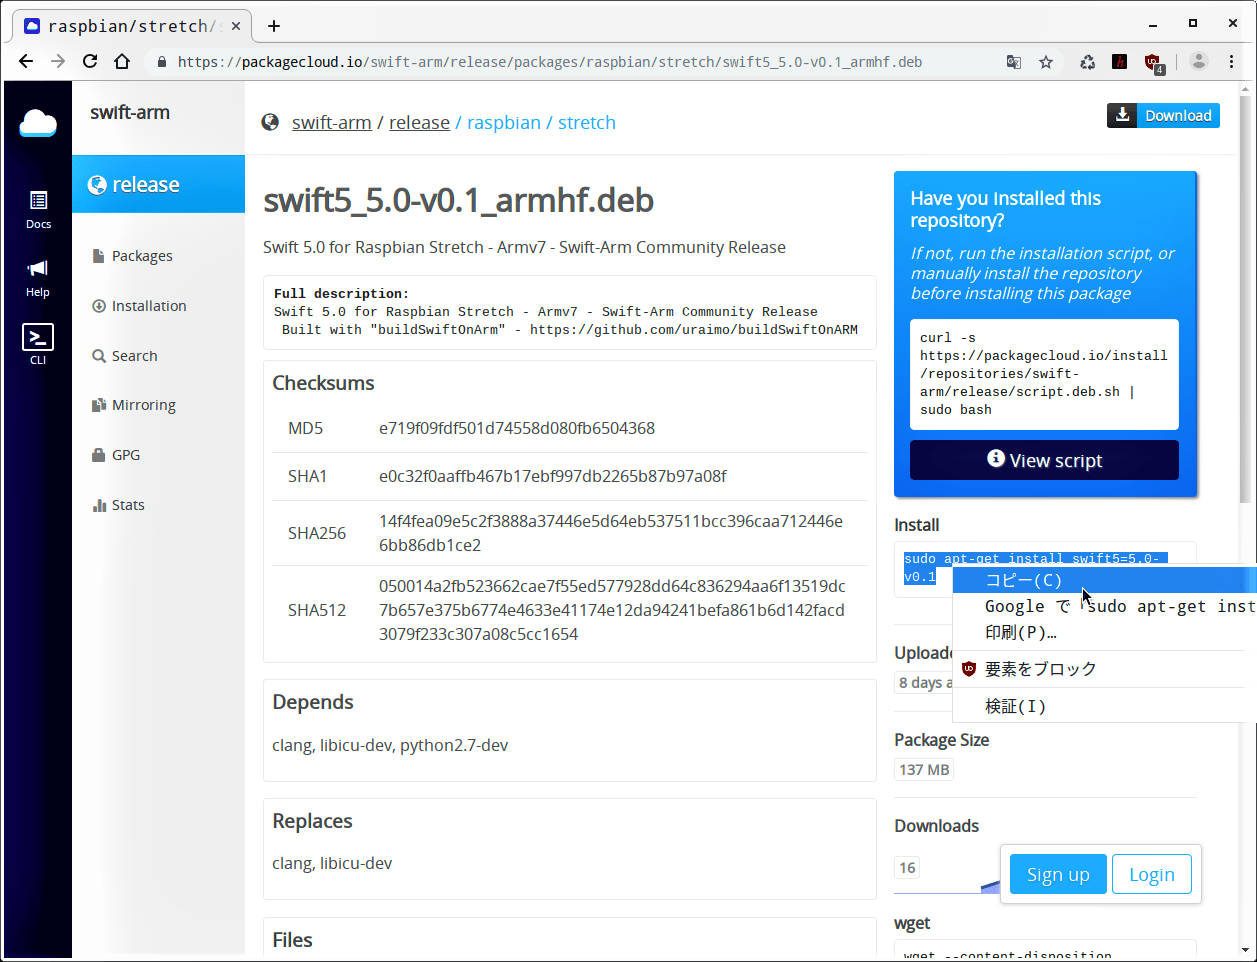Click the packagecloud cloud logo
1257x962 pixels.
pyautogui.click(x=38, y=124)
